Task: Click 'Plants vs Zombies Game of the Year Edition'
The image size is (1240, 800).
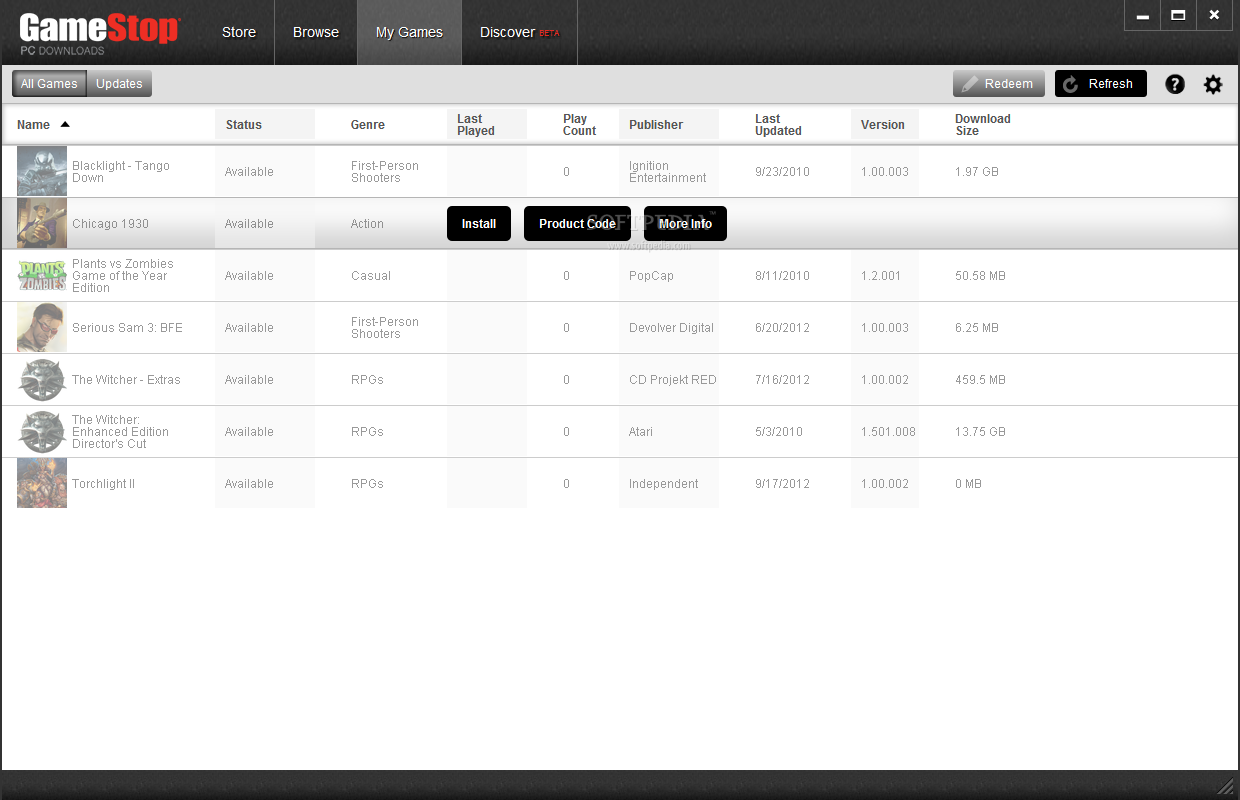Action: pyautogui.click(x=123, y=276)
